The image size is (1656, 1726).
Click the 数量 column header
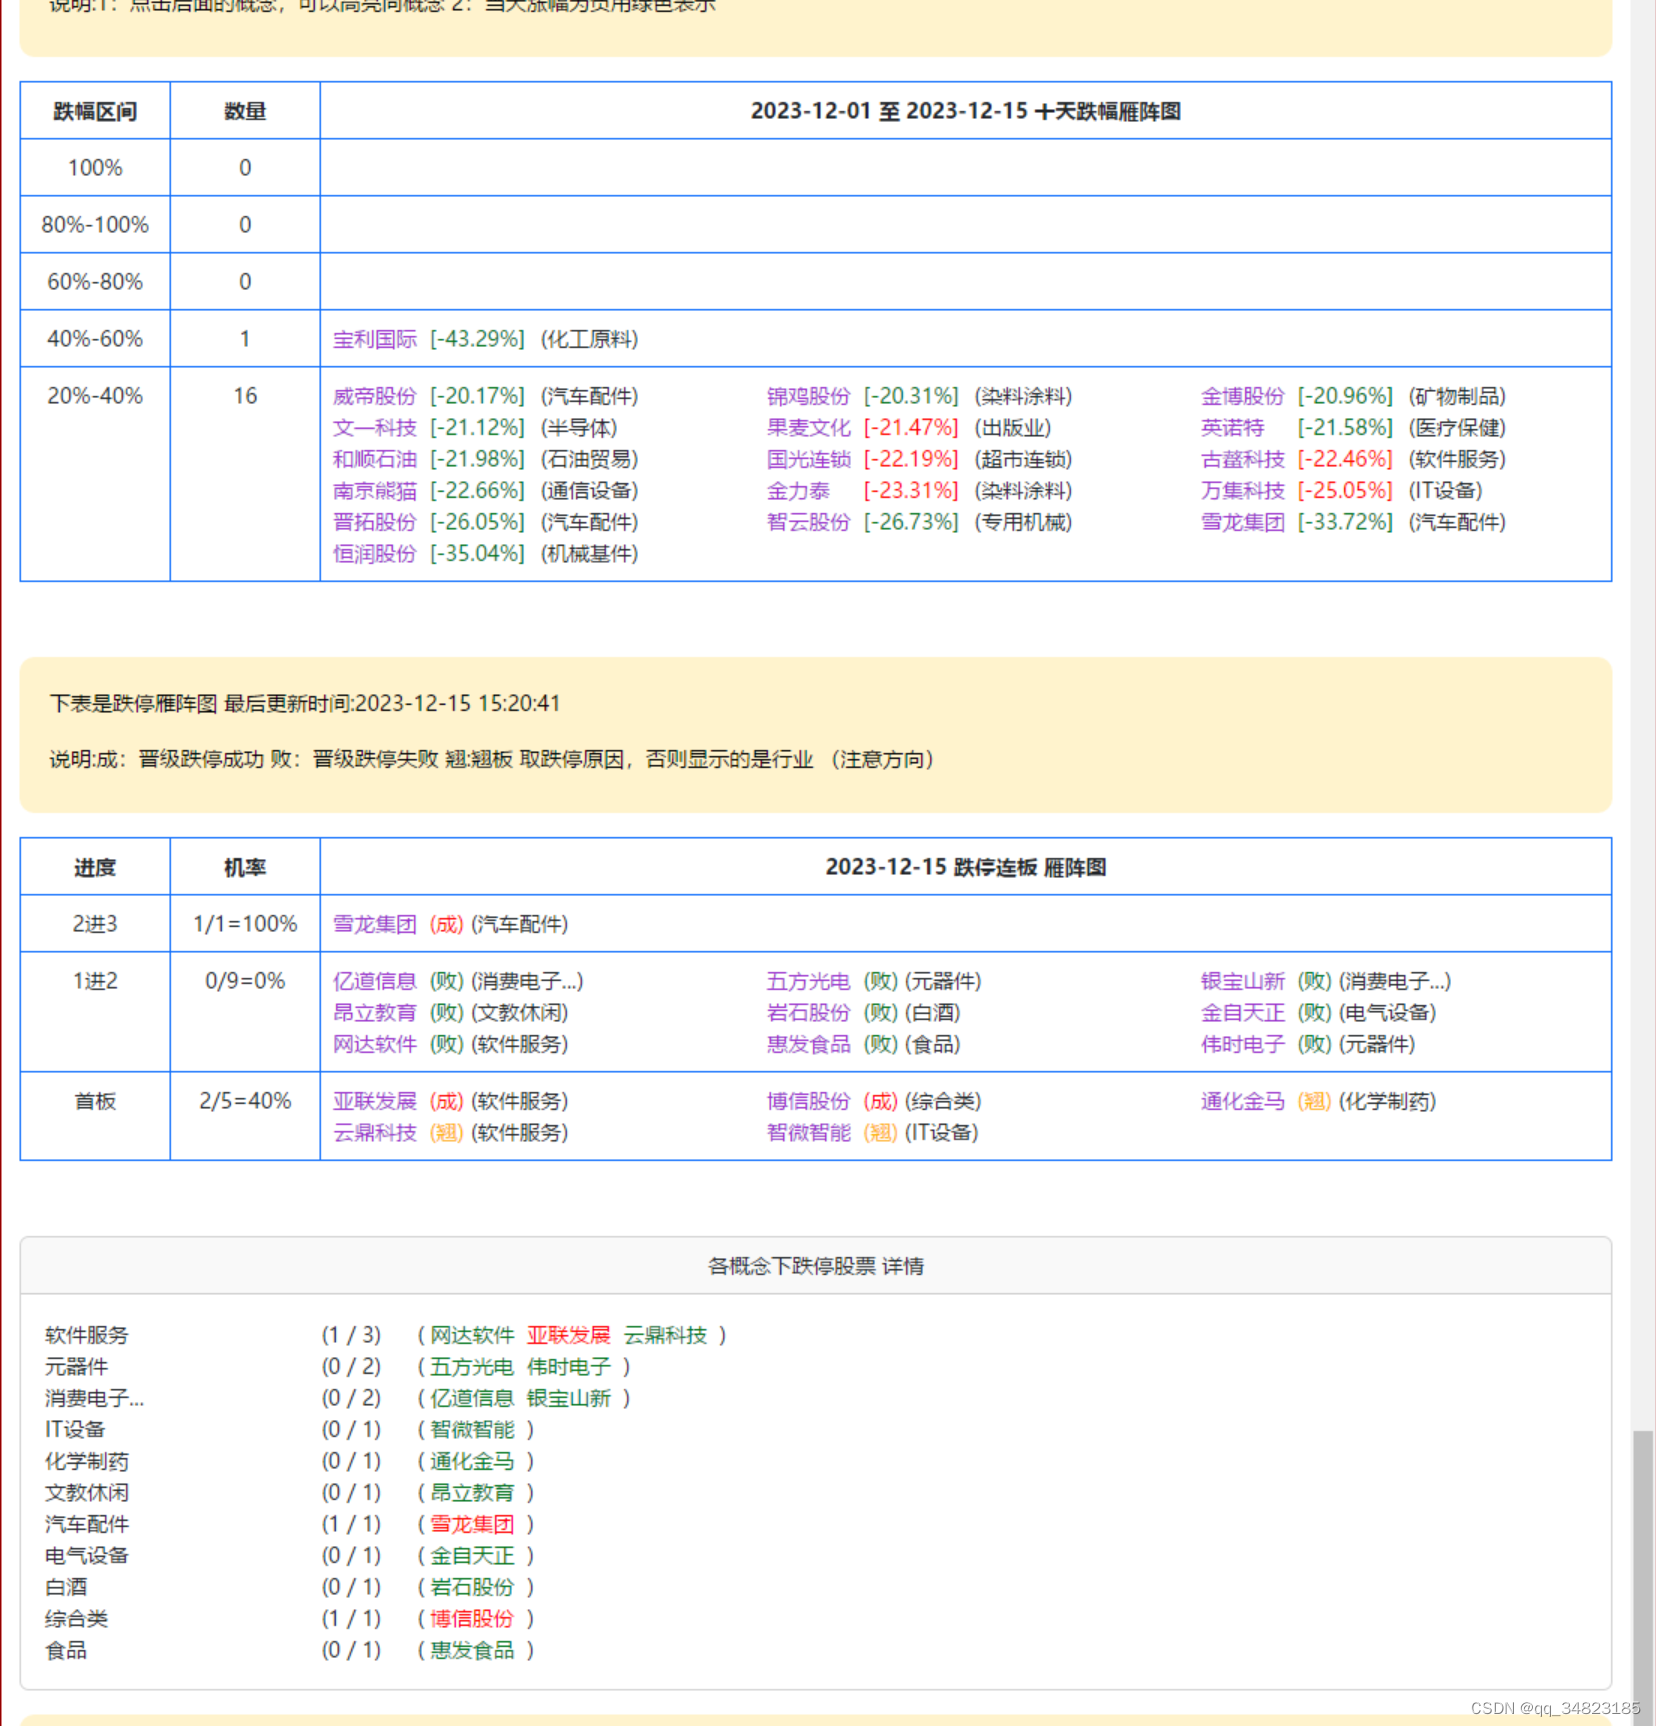pos(245,111)
